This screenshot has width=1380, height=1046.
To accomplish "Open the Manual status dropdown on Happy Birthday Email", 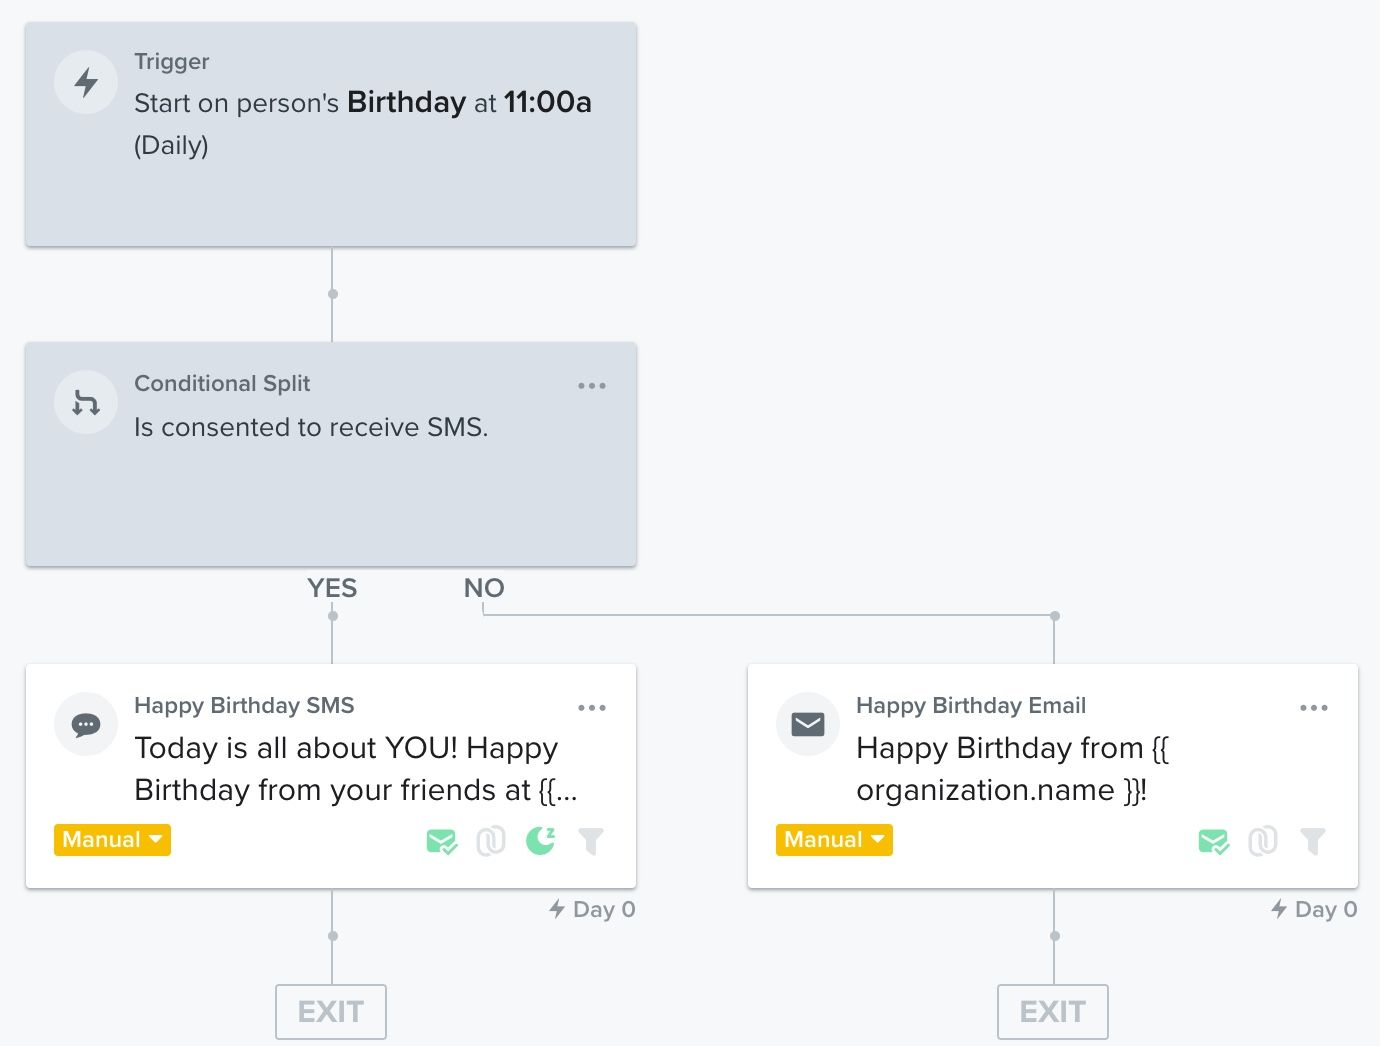I will (x=833, y=840).
